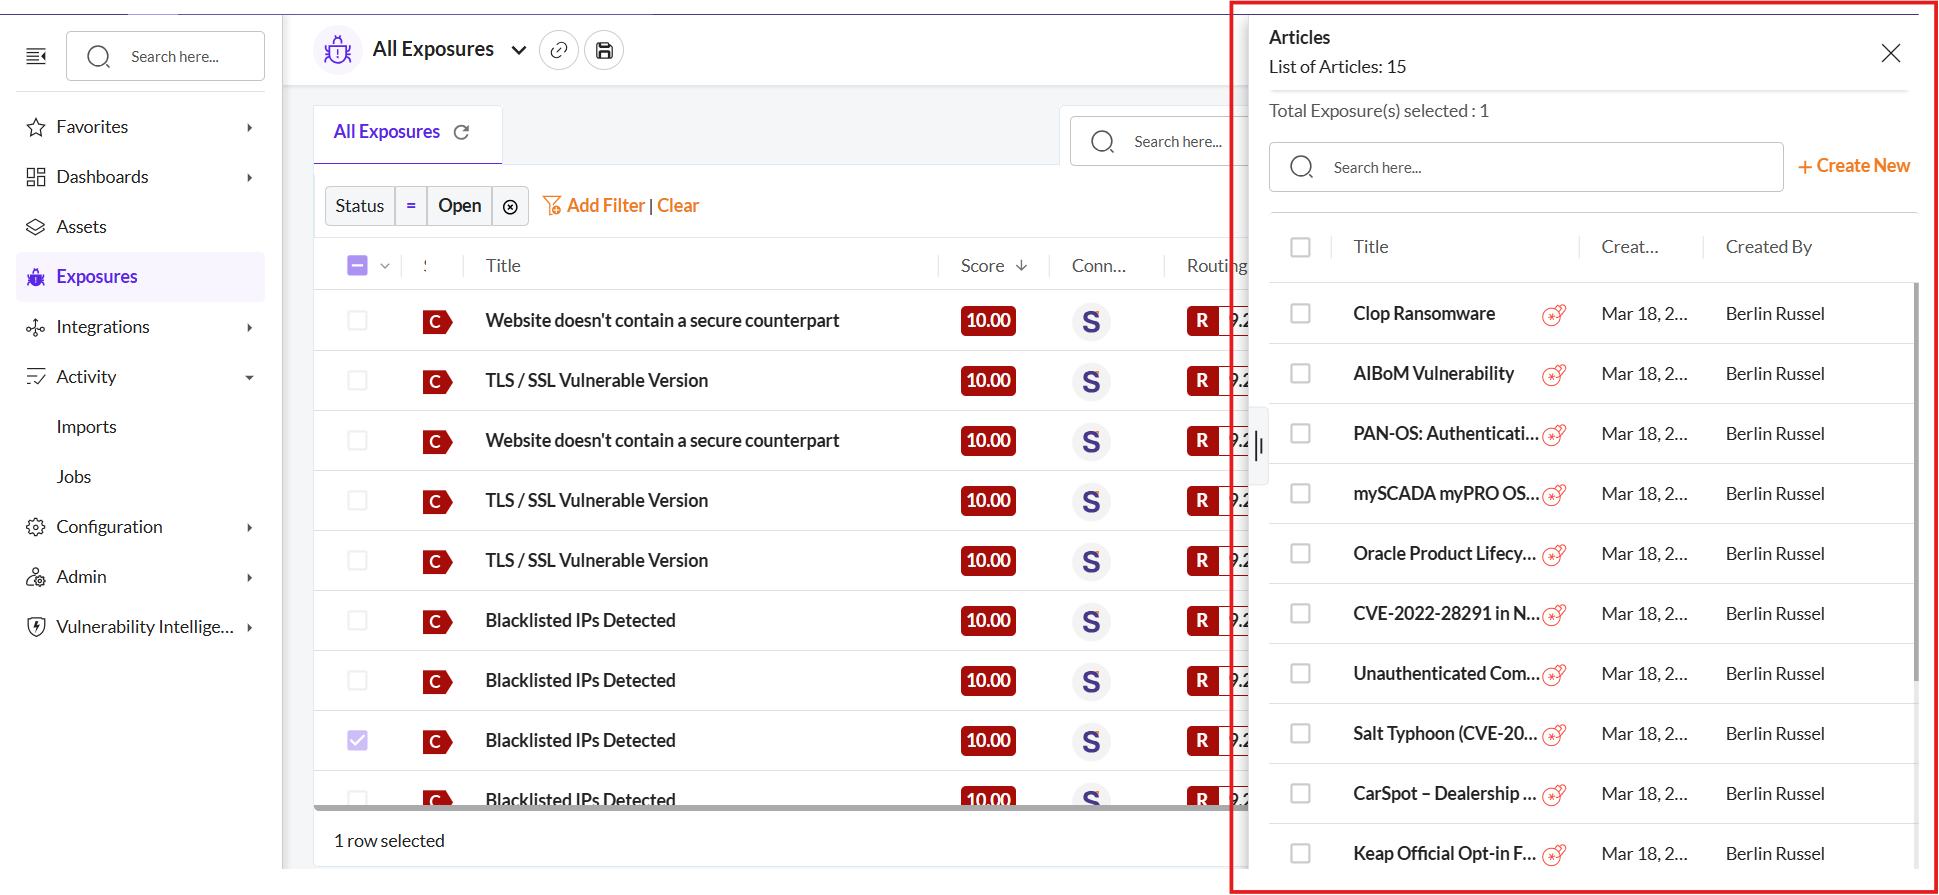Screen dimensions: 1939x895
Task: Expand the Dashboards submenu arrow
Action: tap(249, 177)
